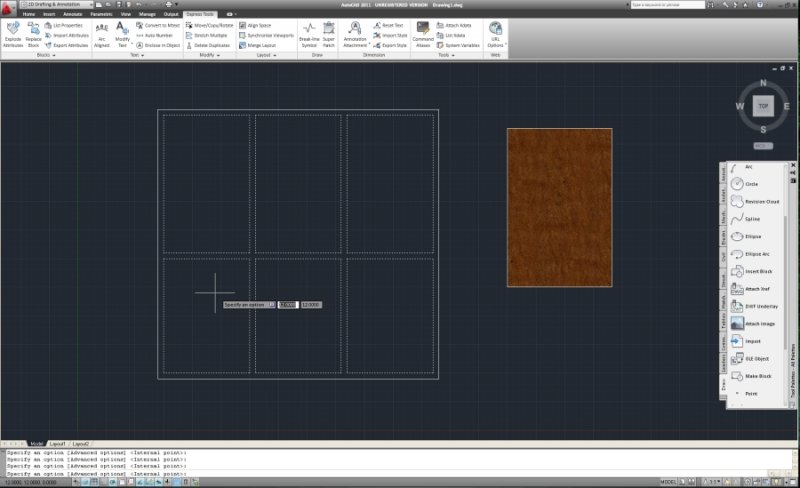800x488 pixels.
Task: Pick Insert Block from the tool palette
Action: (752, 272)
